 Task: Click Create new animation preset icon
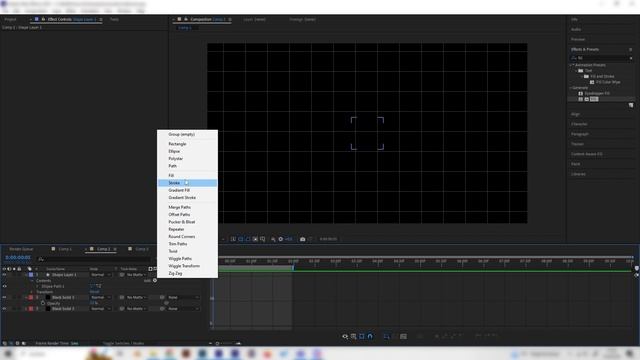click(x=631, y=105)
